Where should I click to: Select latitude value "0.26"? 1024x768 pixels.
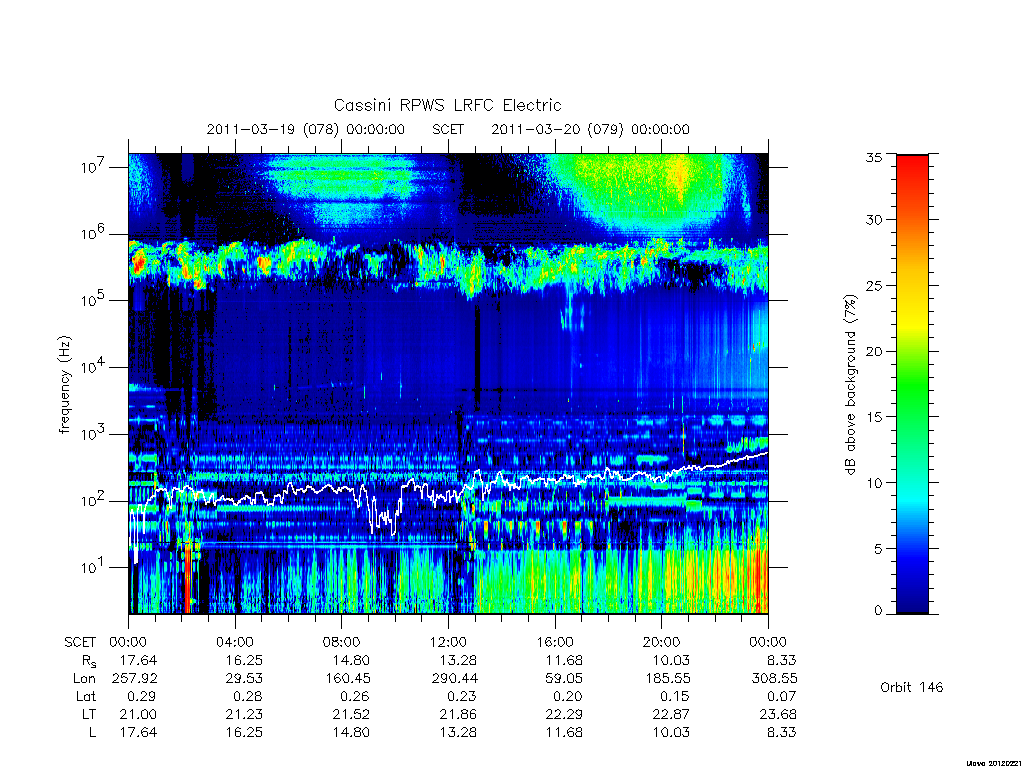coord(355,696)
